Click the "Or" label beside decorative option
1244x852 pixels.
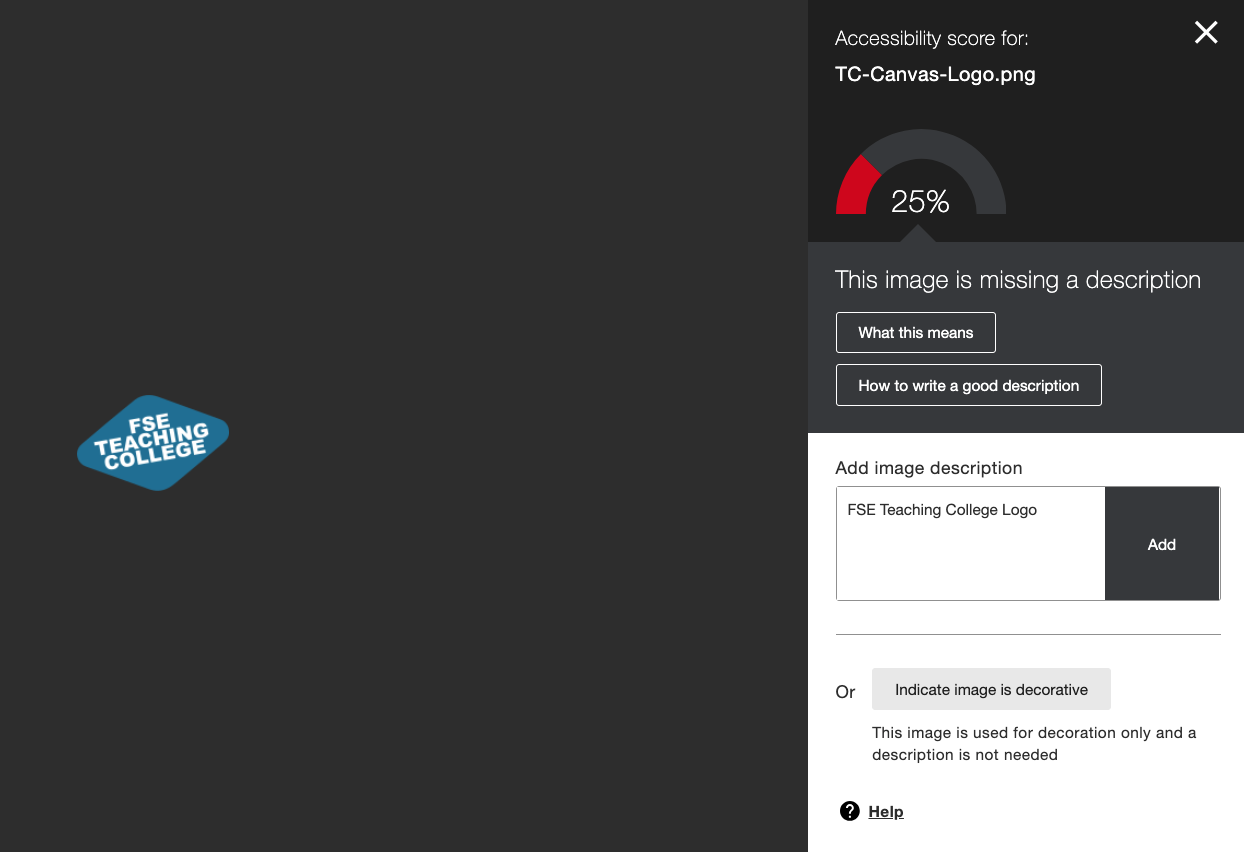click(845, 691)
